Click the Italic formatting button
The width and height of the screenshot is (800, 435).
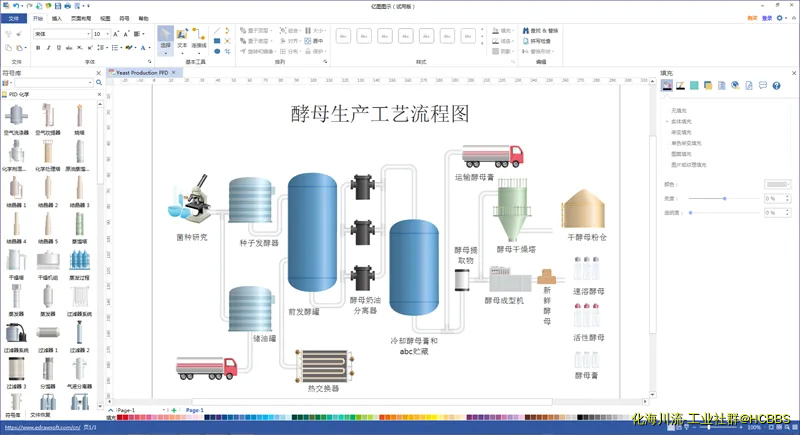click(48, 48)
